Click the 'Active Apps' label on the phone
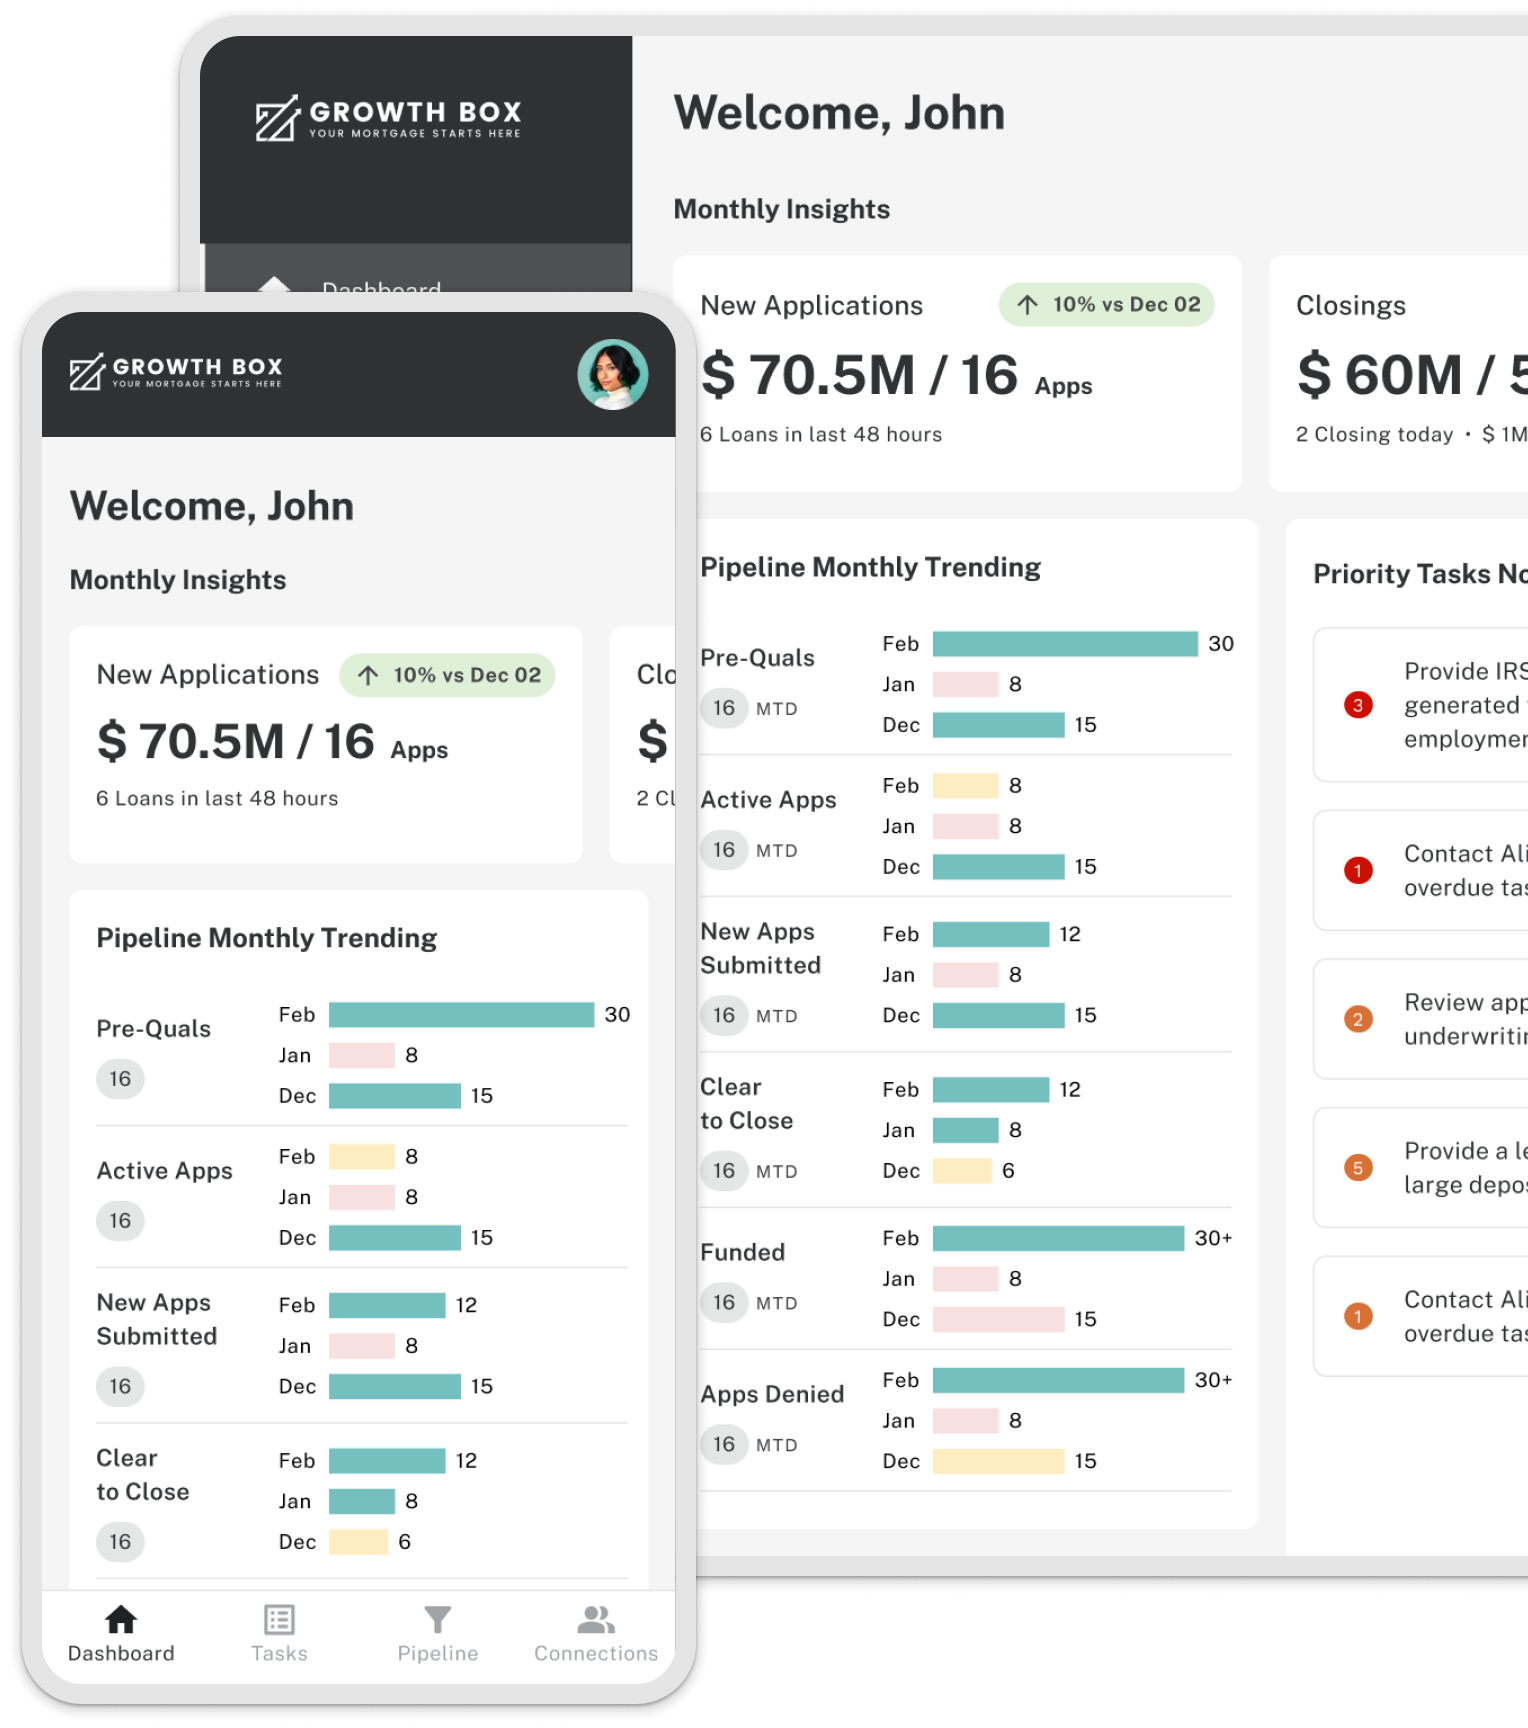 point(164,1171)
